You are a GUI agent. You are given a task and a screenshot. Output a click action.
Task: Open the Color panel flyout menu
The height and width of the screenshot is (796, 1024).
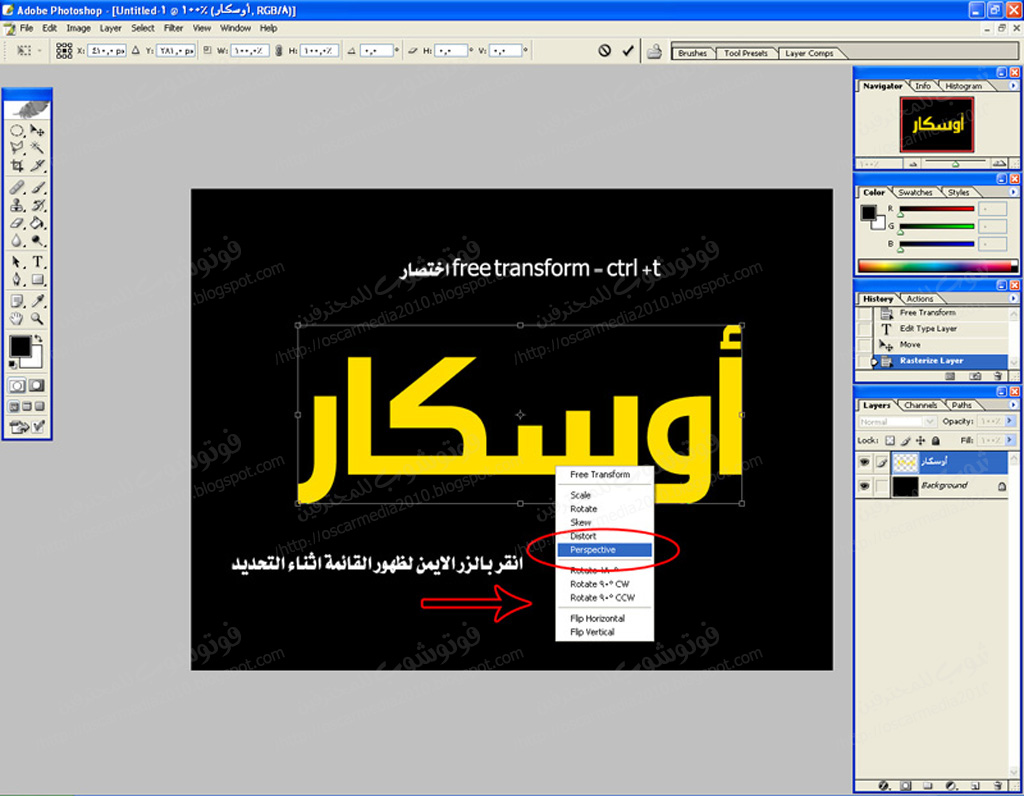coord(1013,192)
